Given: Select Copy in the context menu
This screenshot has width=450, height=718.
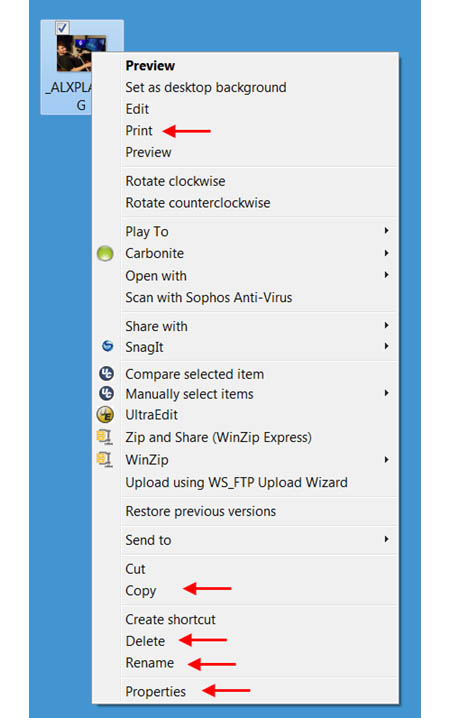Looking at the screenshot, I should (x=141, y=591).
